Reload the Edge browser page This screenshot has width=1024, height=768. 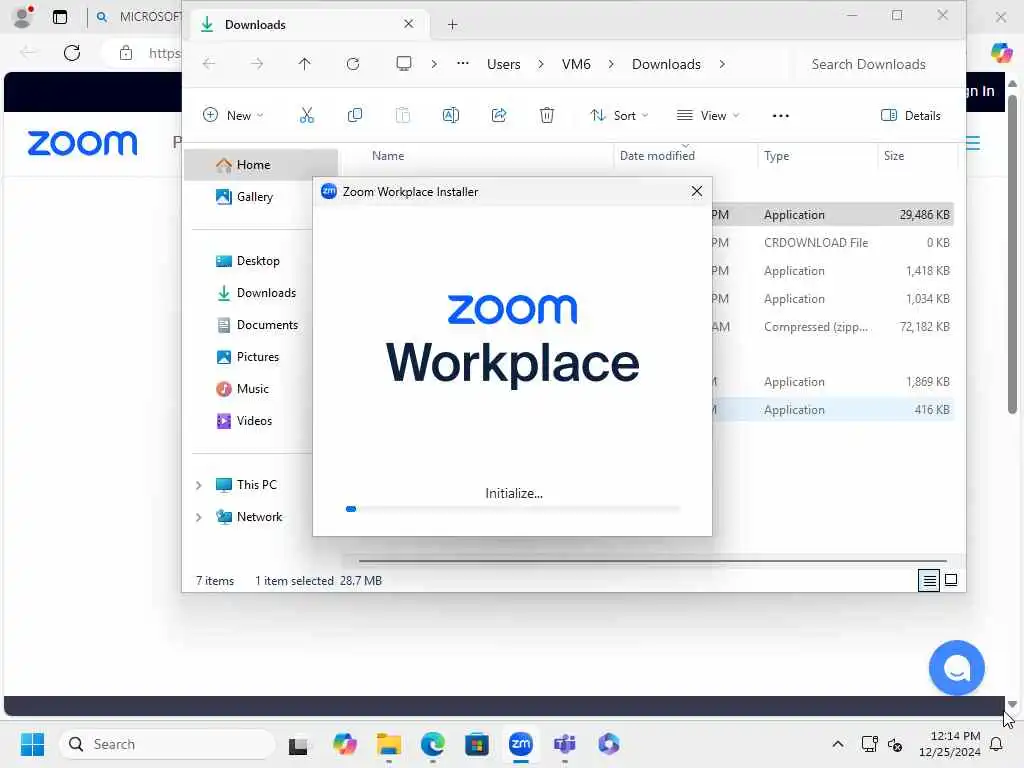(72, 53)
